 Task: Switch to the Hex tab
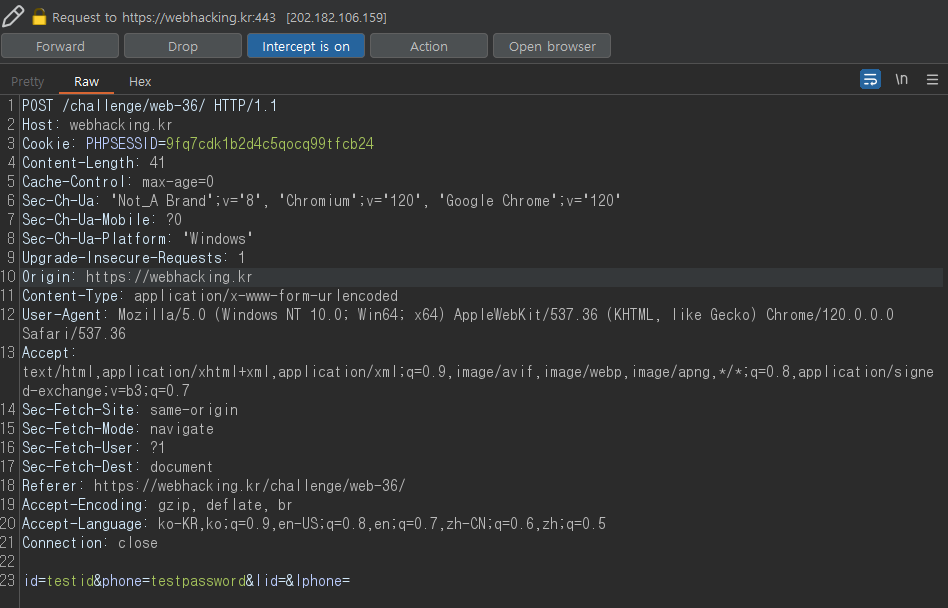(x=140, y=82)
